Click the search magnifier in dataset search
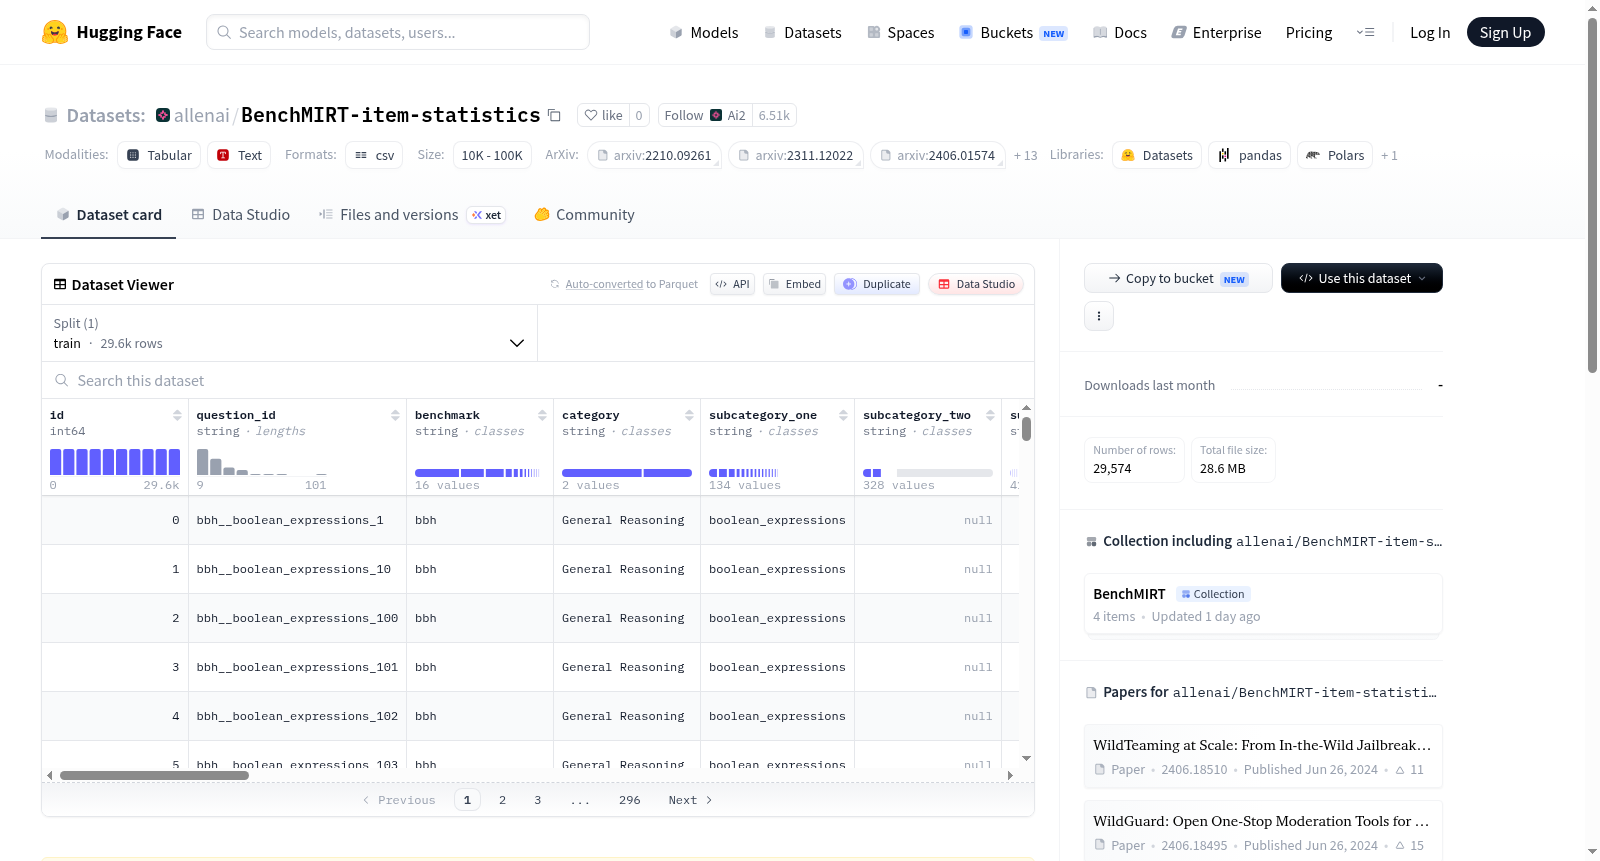This screenshot has height=861, width=1600. pos(62,381)
